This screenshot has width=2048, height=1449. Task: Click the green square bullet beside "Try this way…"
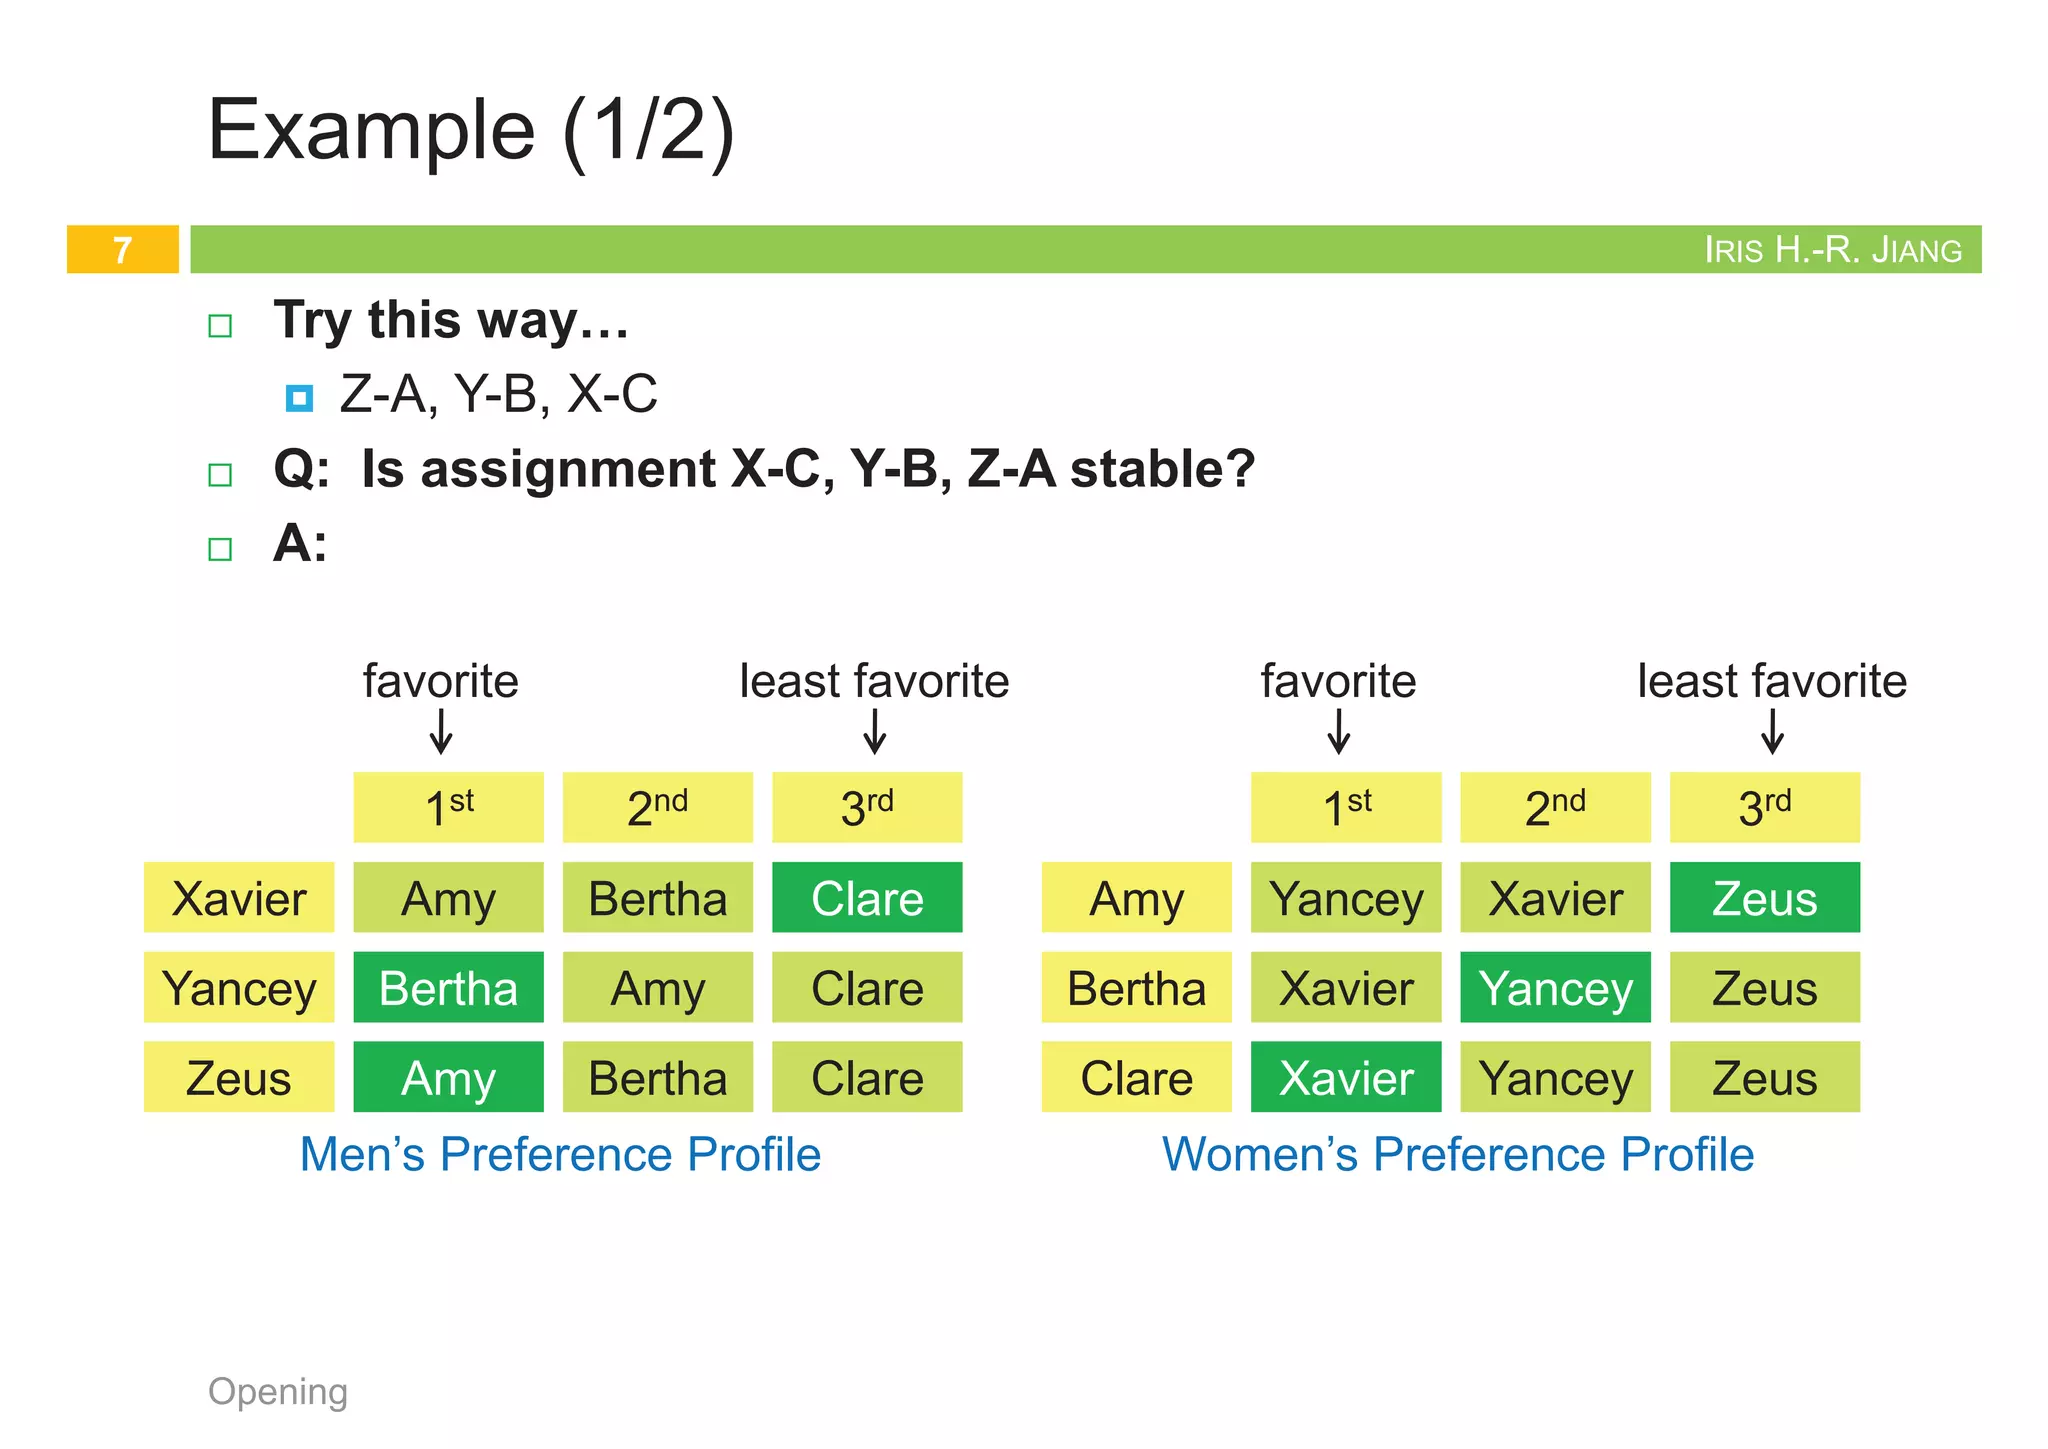click(220, 326)
